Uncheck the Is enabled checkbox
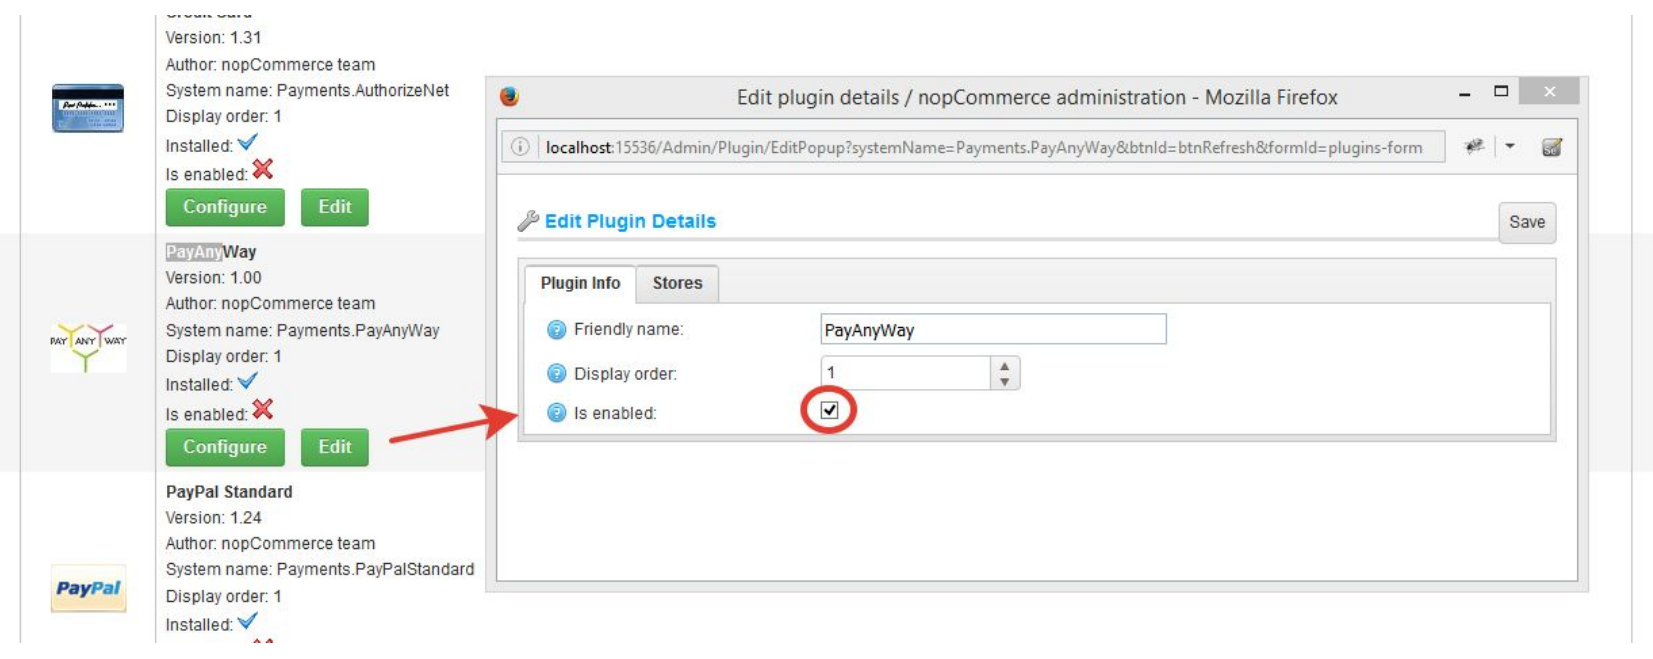The height and width of the screenshot is (659, 1653). pos(829,410)
